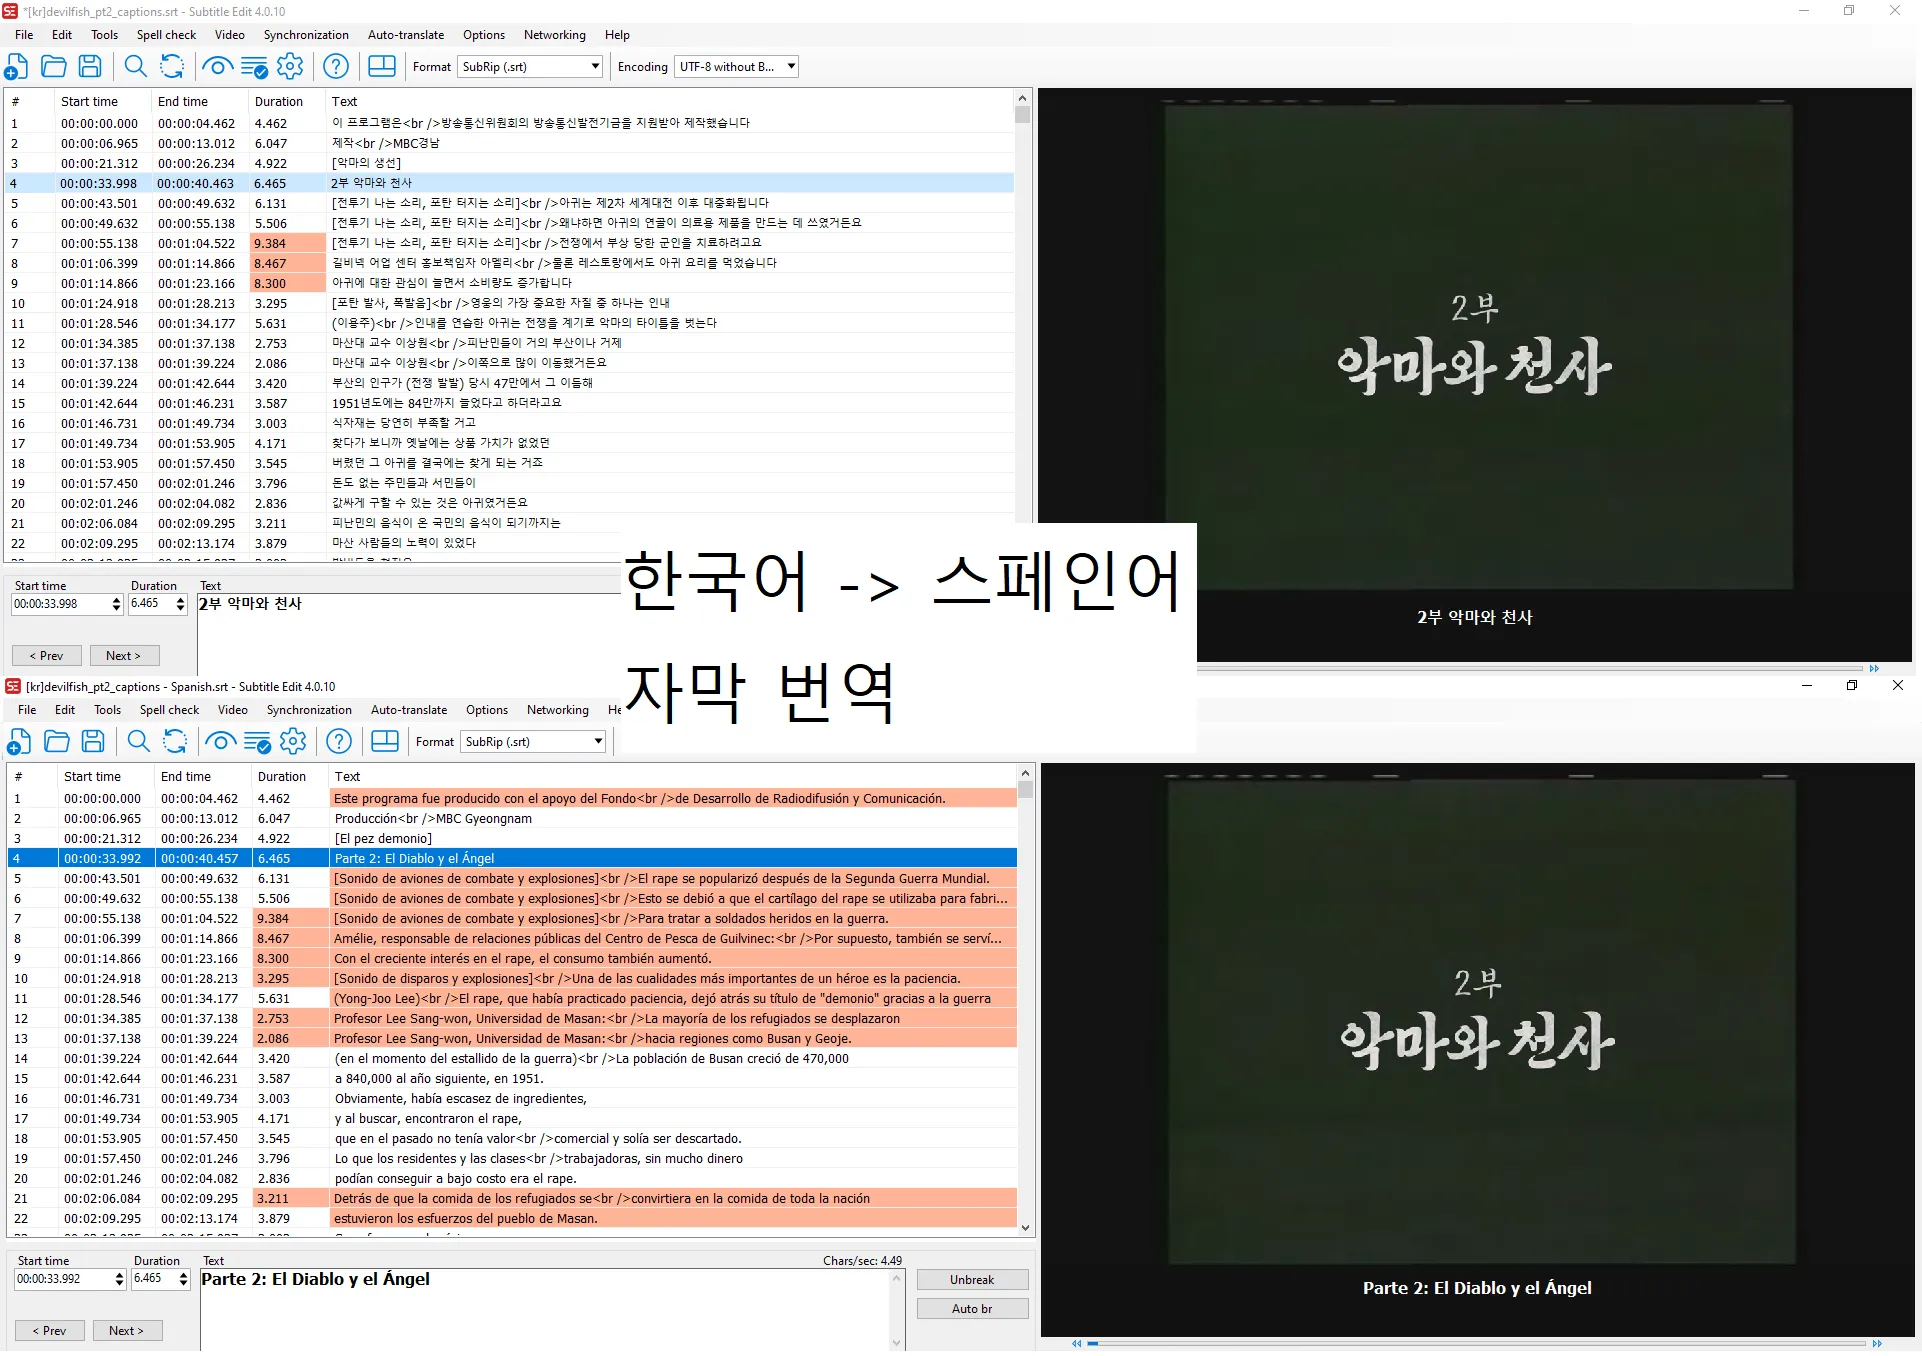The width and height of the screenshot is (1922, 1356).
Task: Click the Help question mark icon
Action: [x=336, y=66]
